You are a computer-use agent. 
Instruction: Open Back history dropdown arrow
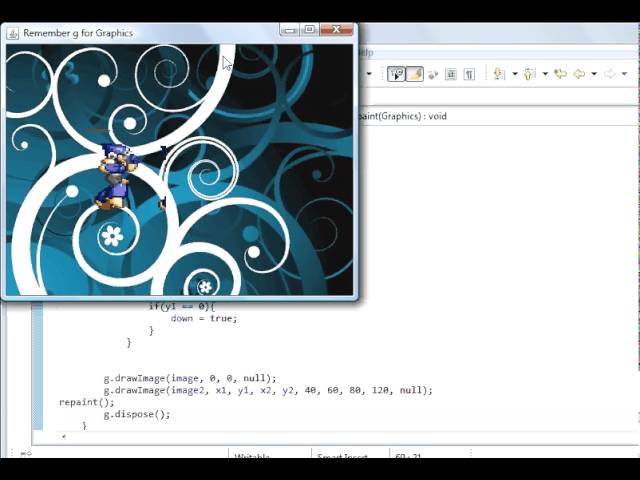(x=594, y=74)
